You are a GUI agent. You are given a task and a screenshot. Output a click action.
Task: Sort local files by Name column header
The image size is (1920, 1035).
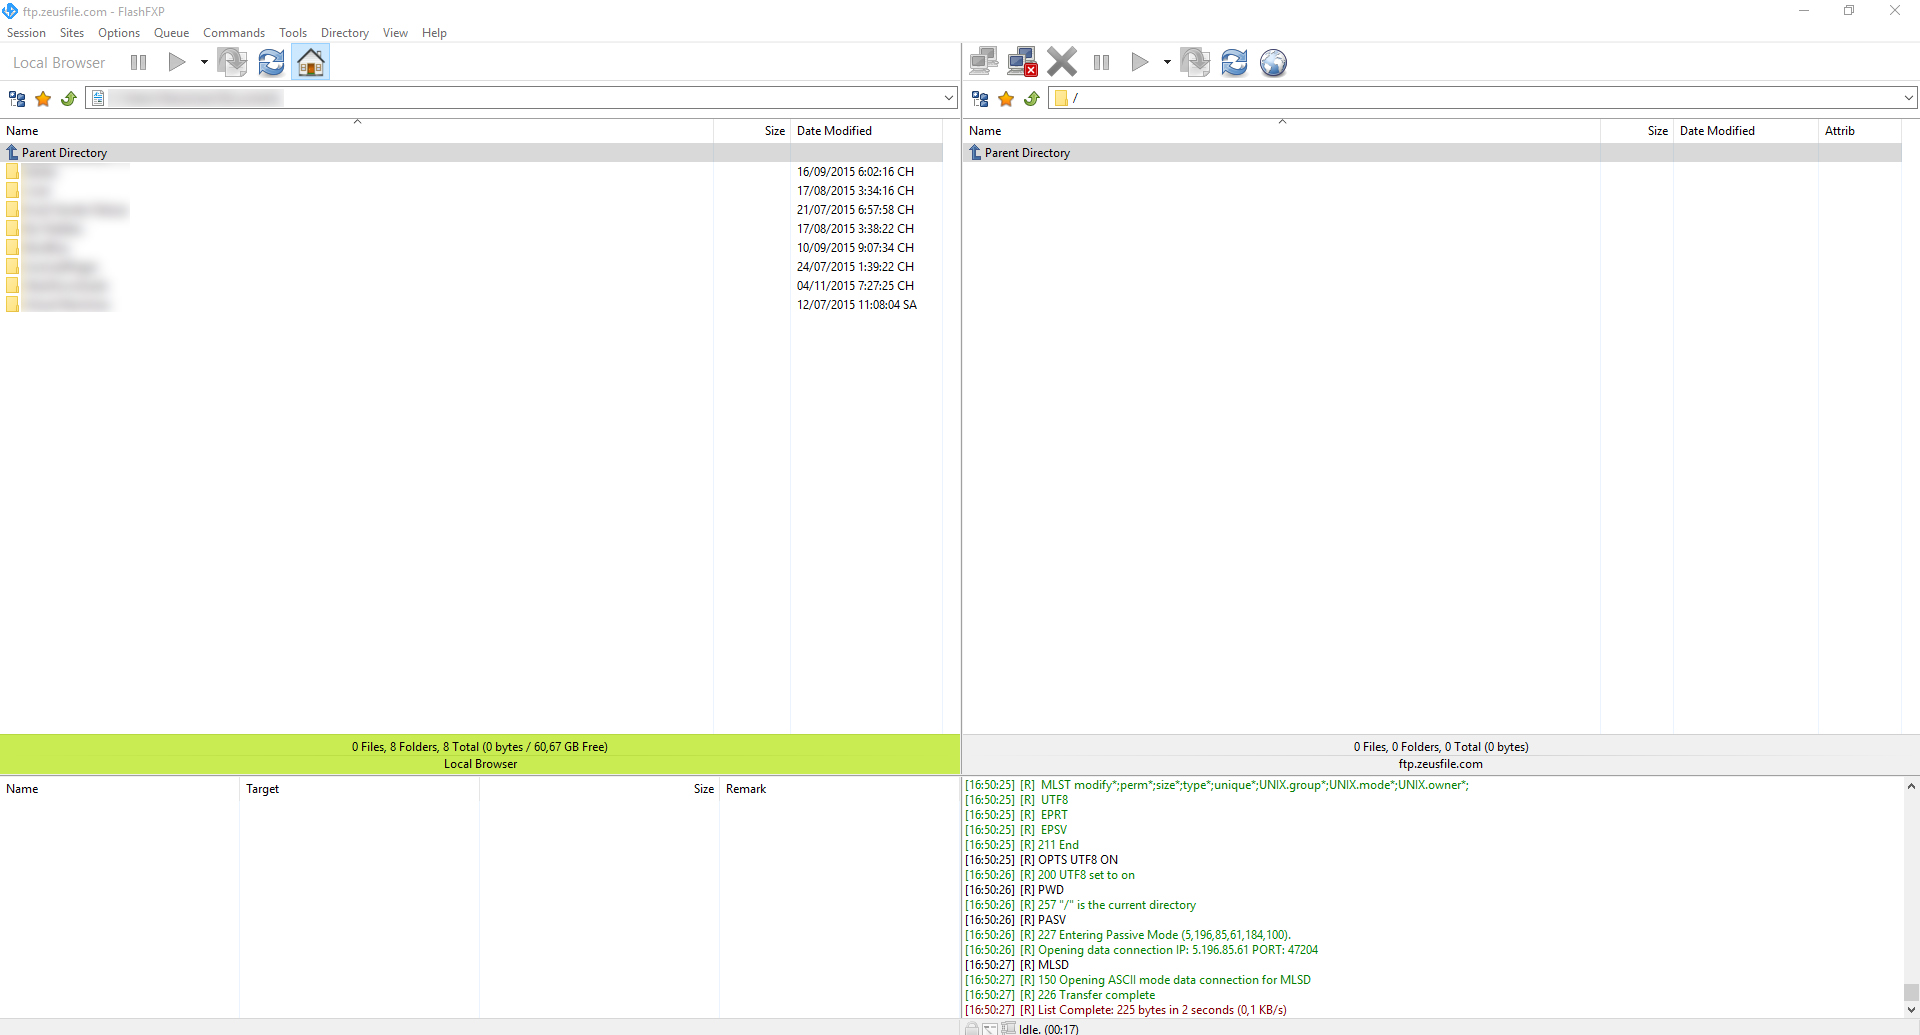pyautogui.click(x=357, y=131)
